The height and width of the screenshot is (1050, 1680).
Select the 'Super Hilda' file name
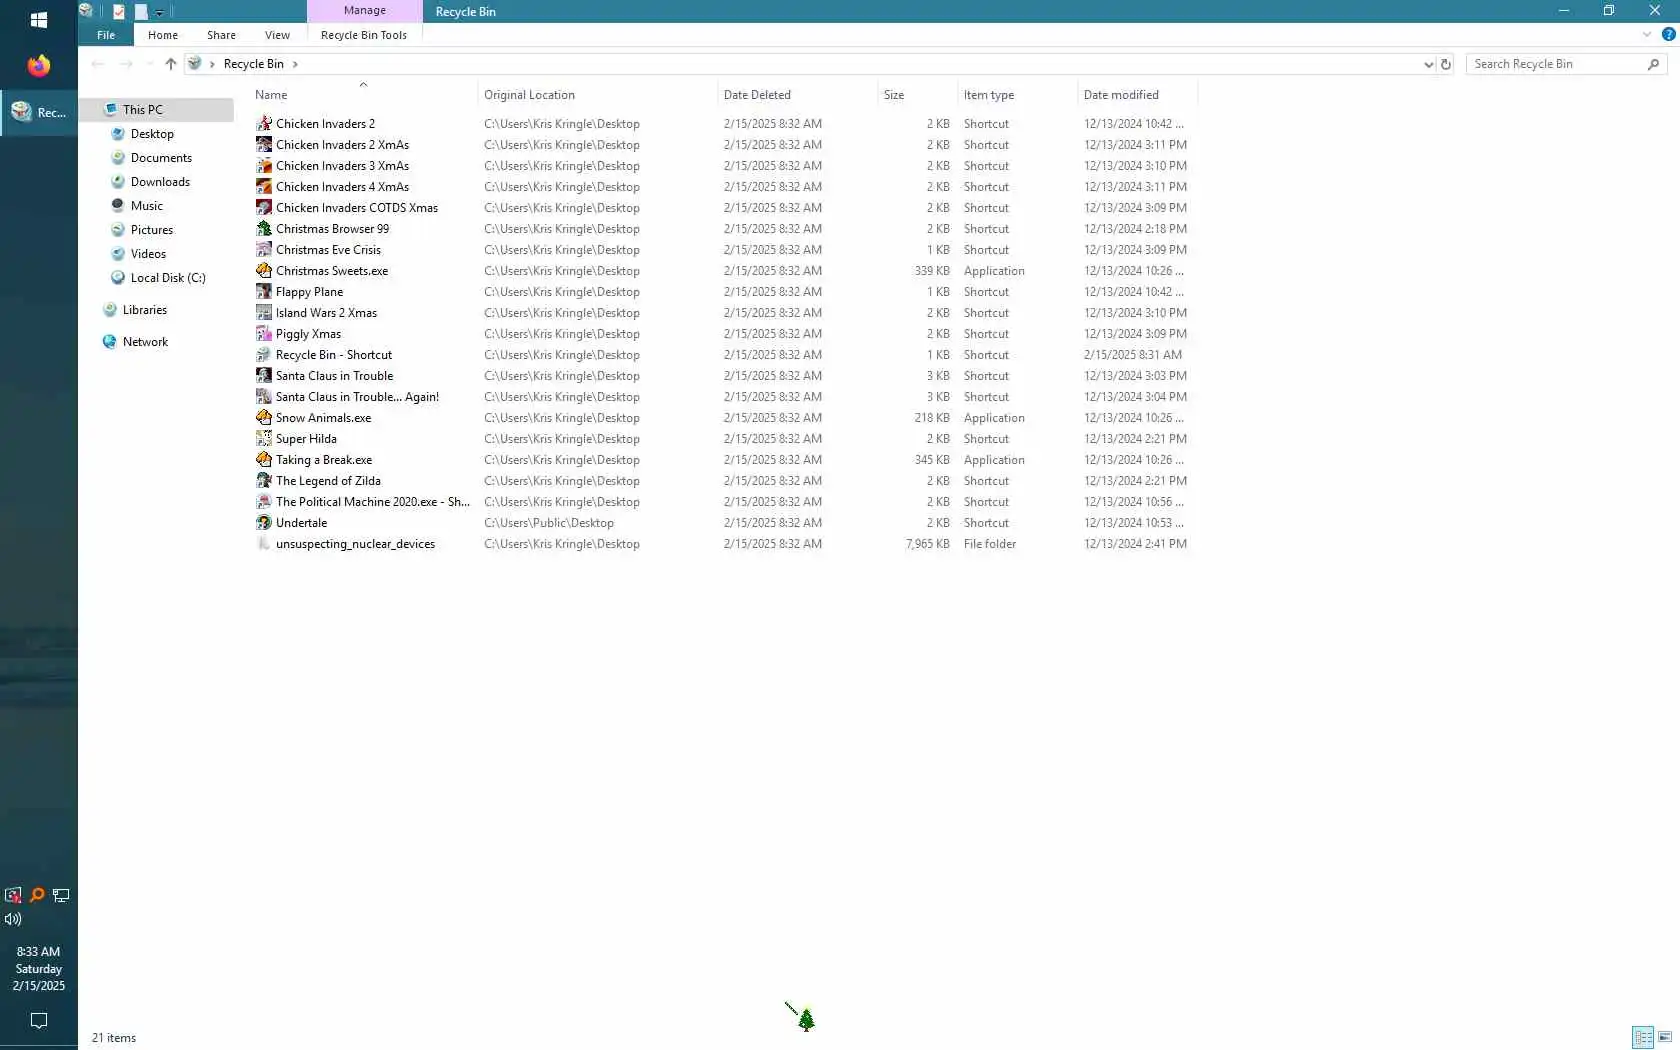point(306,439)
